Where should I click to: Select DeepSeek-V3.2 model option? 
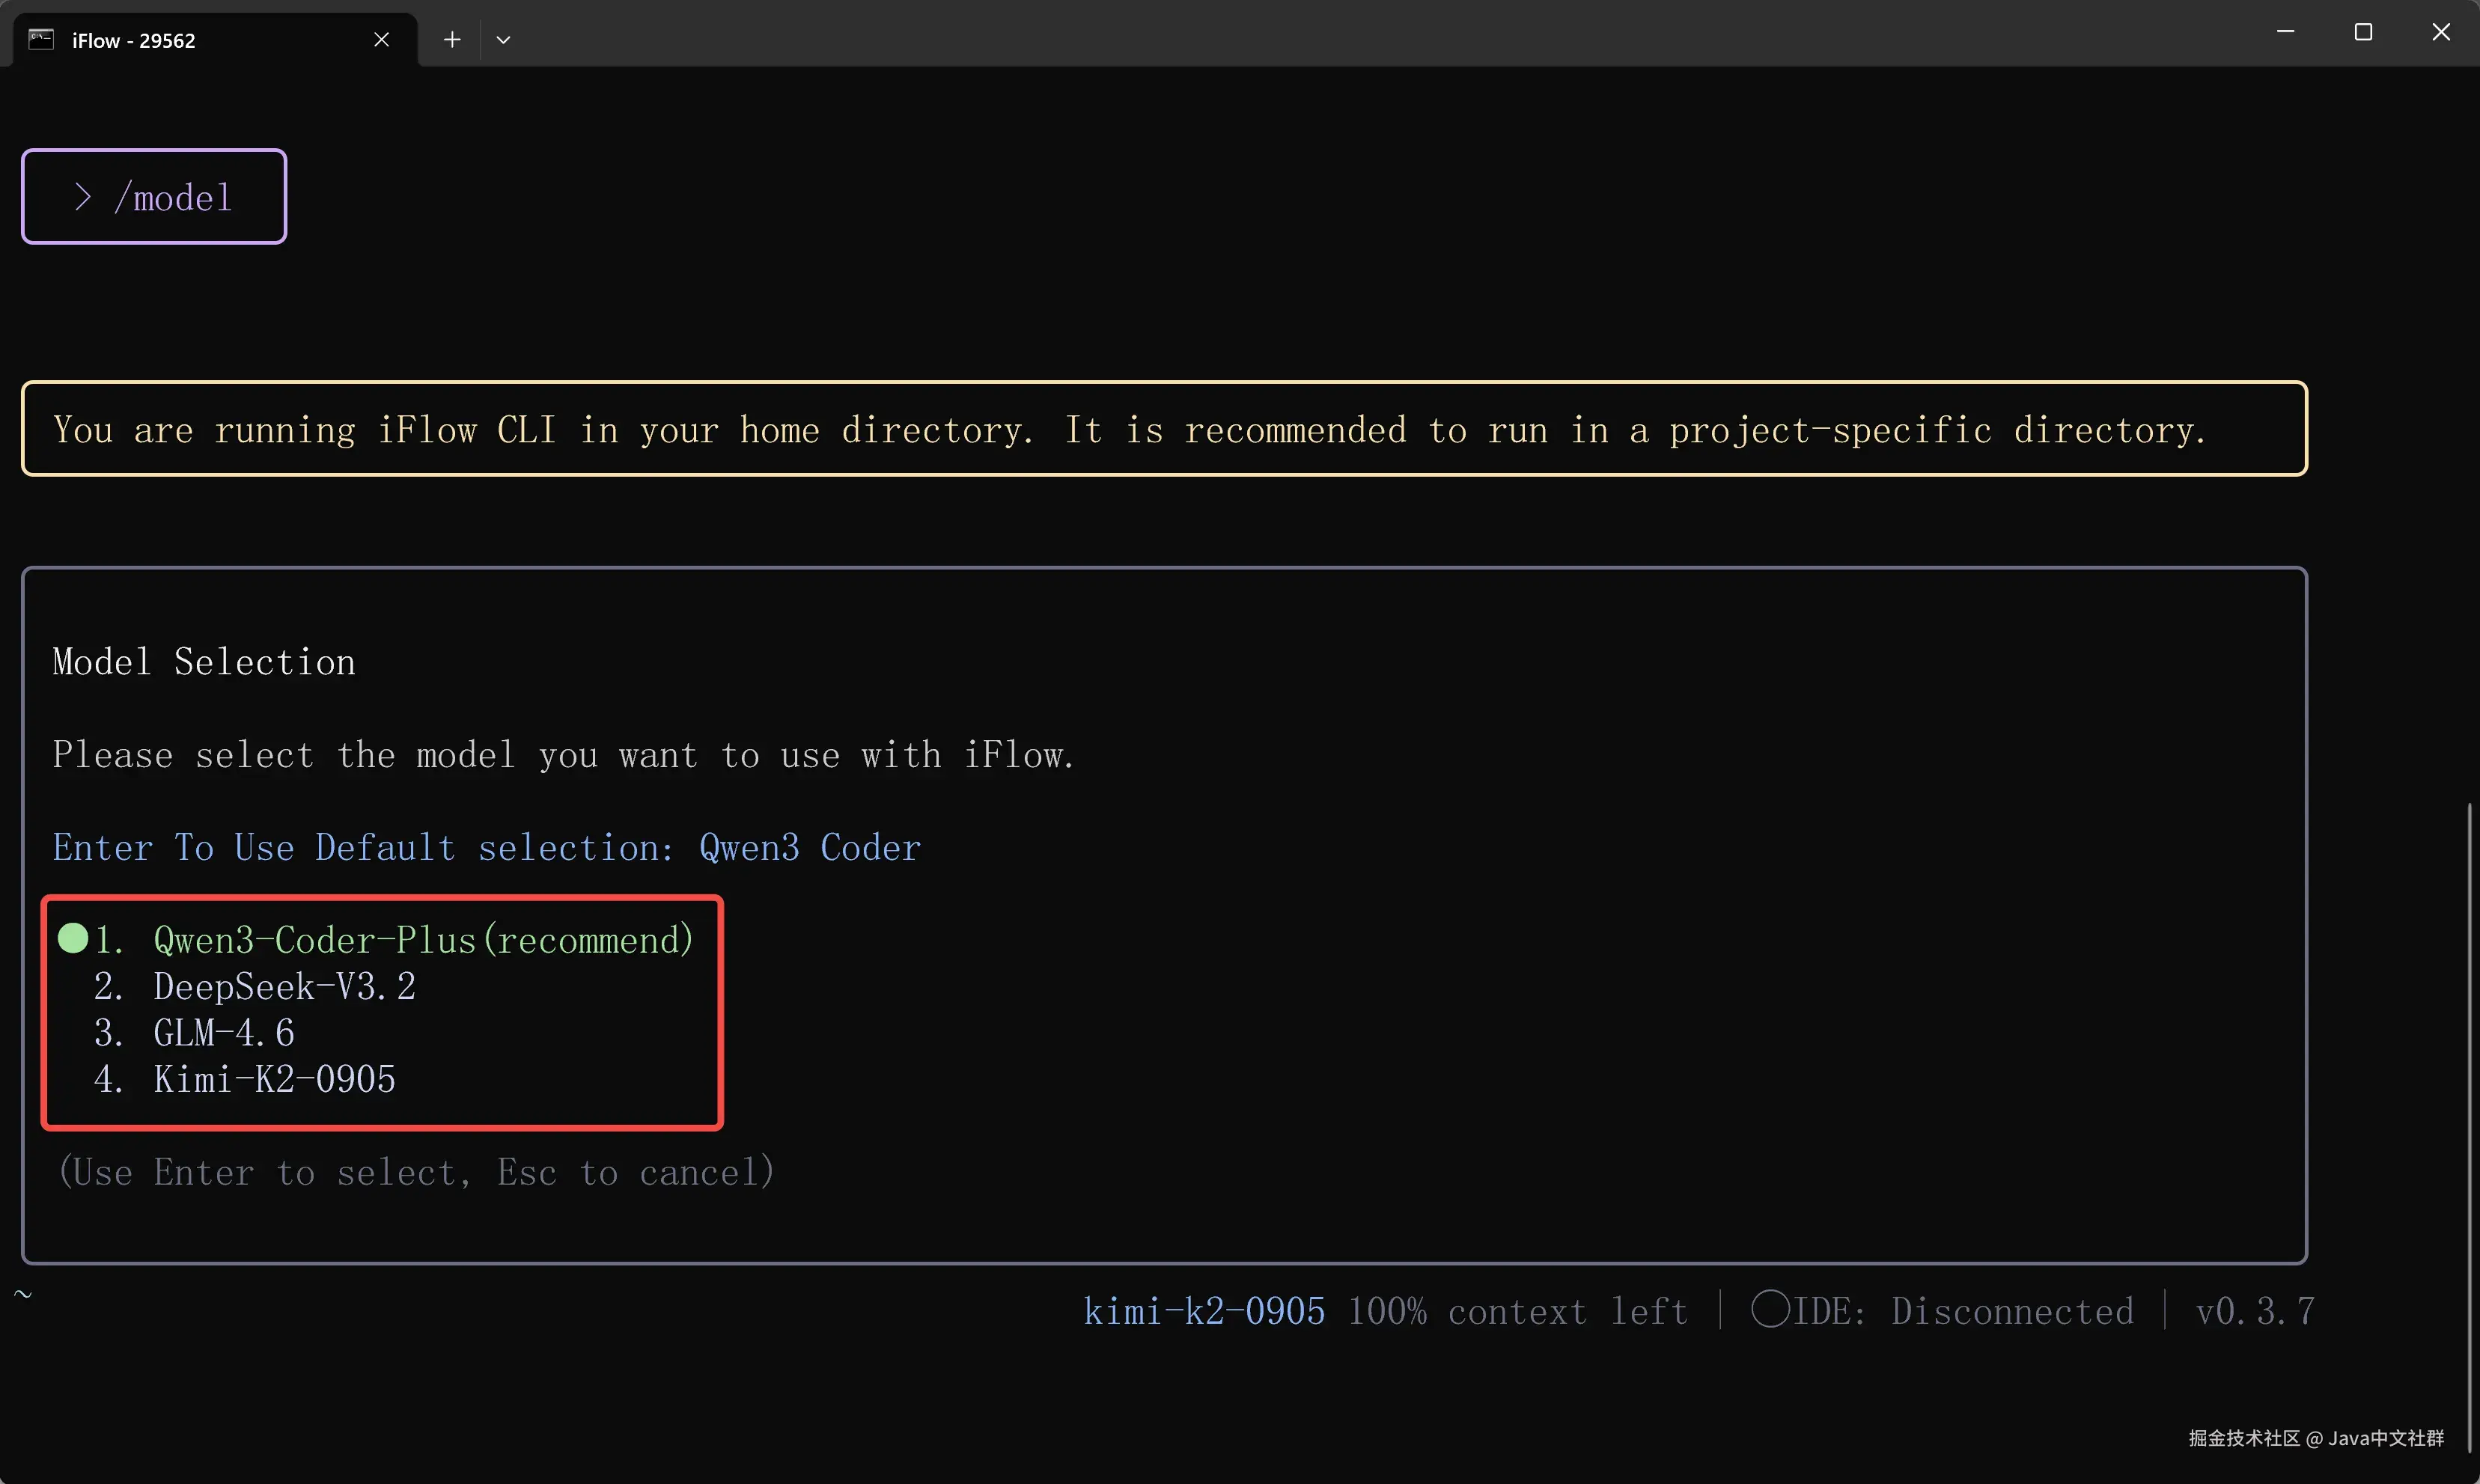(x=284, y=987)
